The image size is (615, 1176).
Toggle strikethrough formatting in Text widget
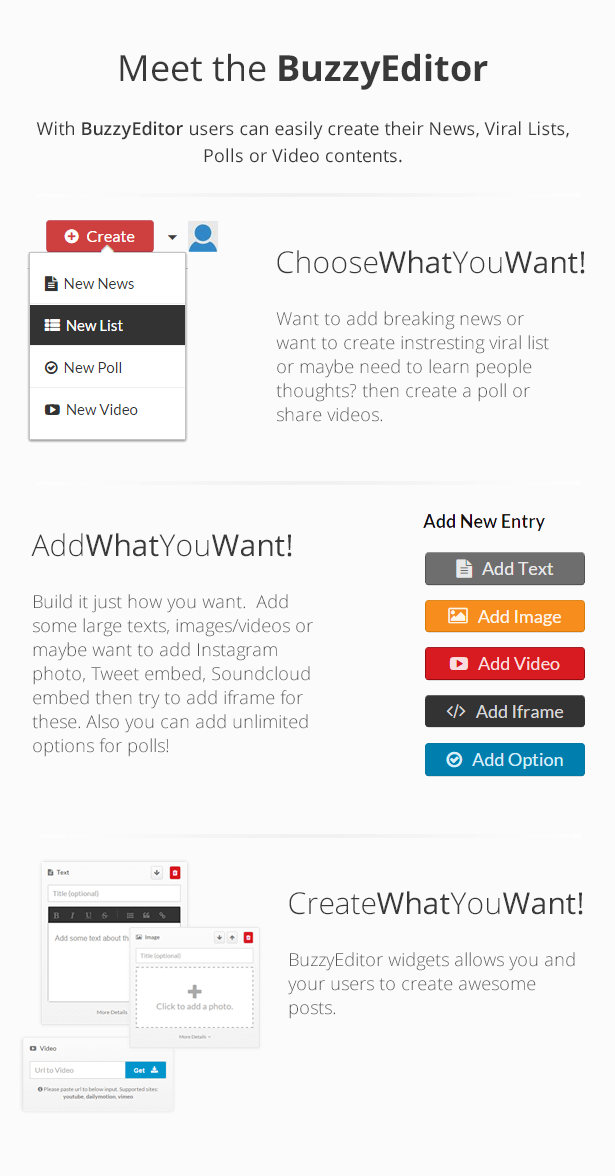tap(105, 915)
